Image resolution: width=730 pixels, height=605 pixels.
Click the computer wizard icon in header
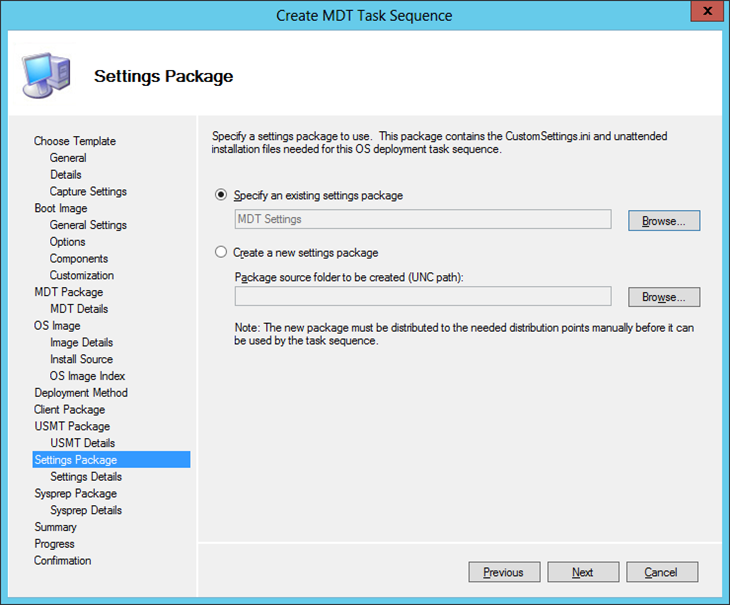[45, 75]
